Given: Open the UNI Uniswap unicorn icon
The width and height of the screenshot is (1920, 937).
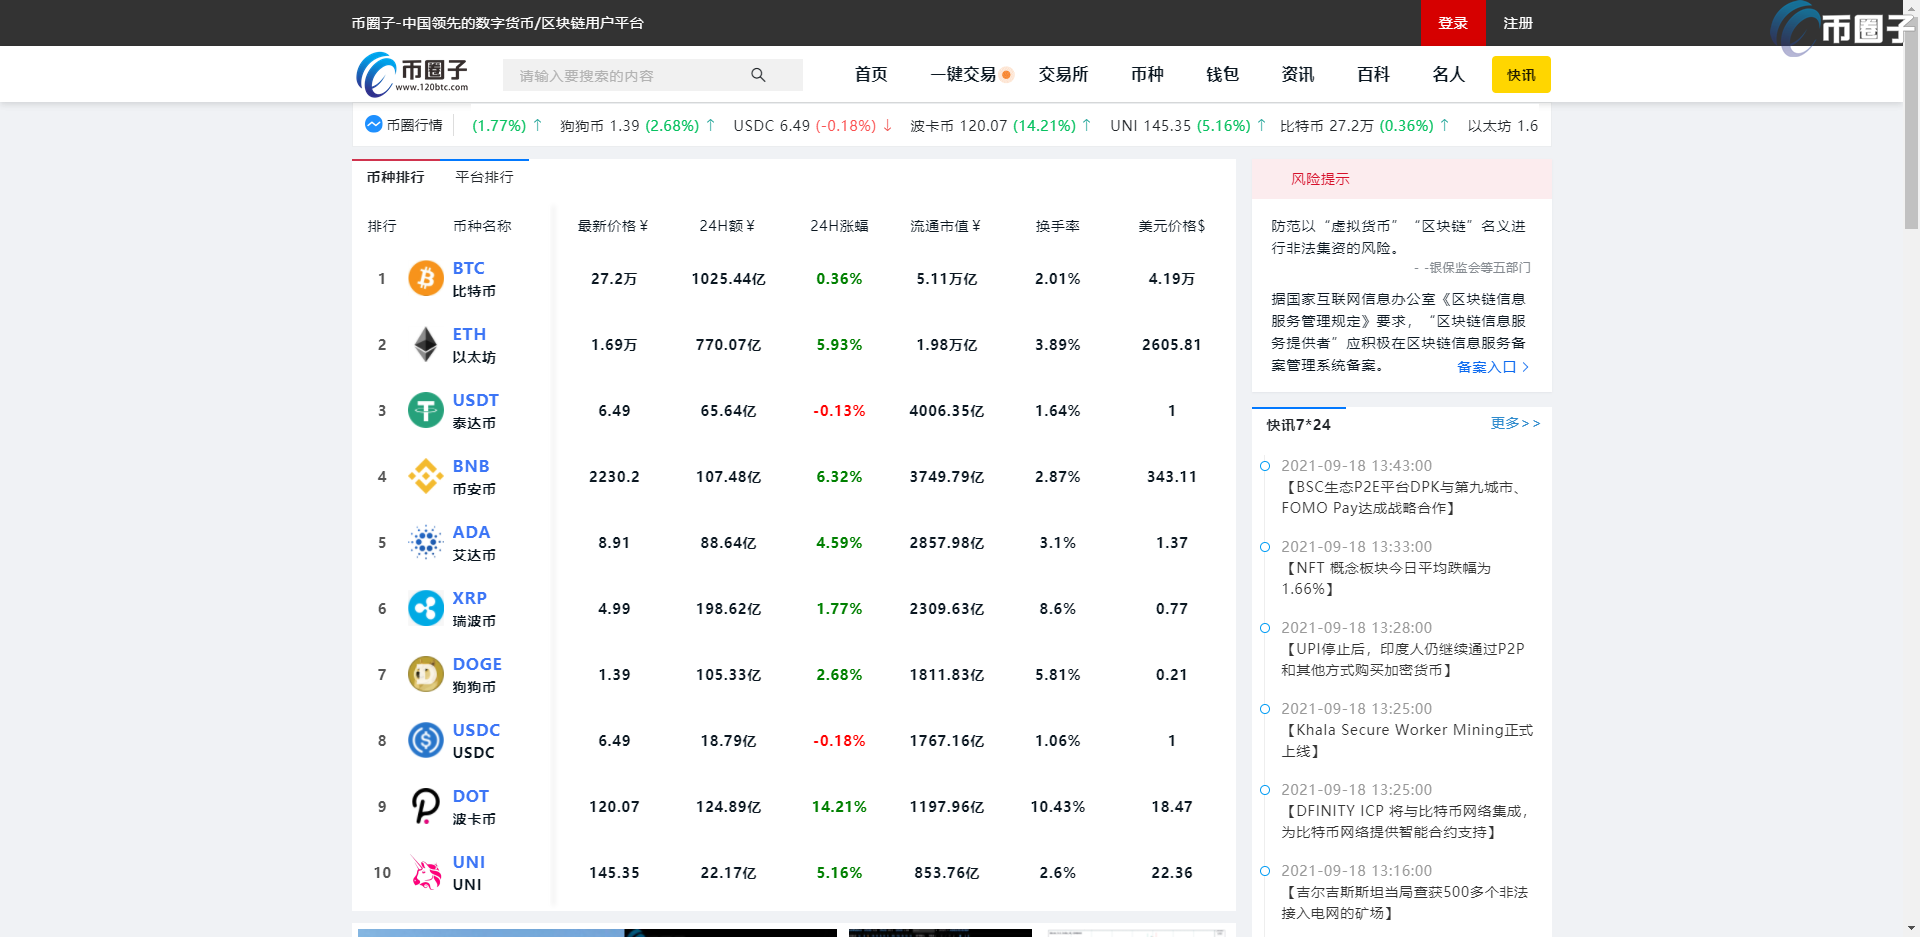Looking at the screenshot, I should [x=426, y=872].
